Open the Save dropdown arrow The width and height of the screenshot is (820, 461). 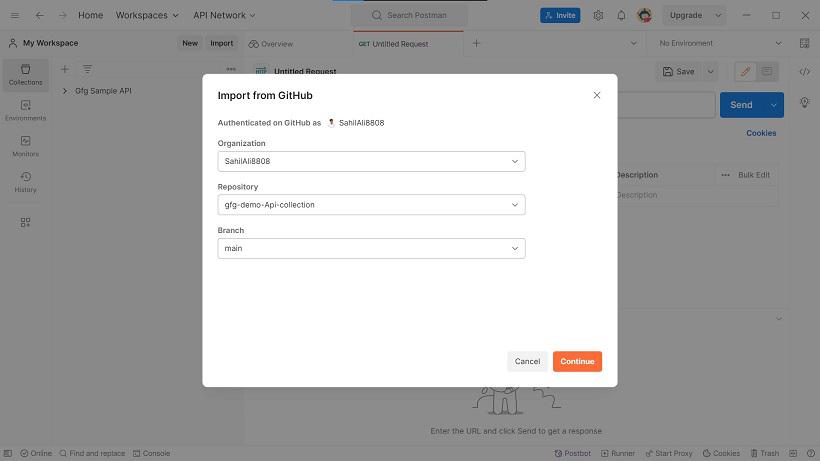tap(711, 72)
